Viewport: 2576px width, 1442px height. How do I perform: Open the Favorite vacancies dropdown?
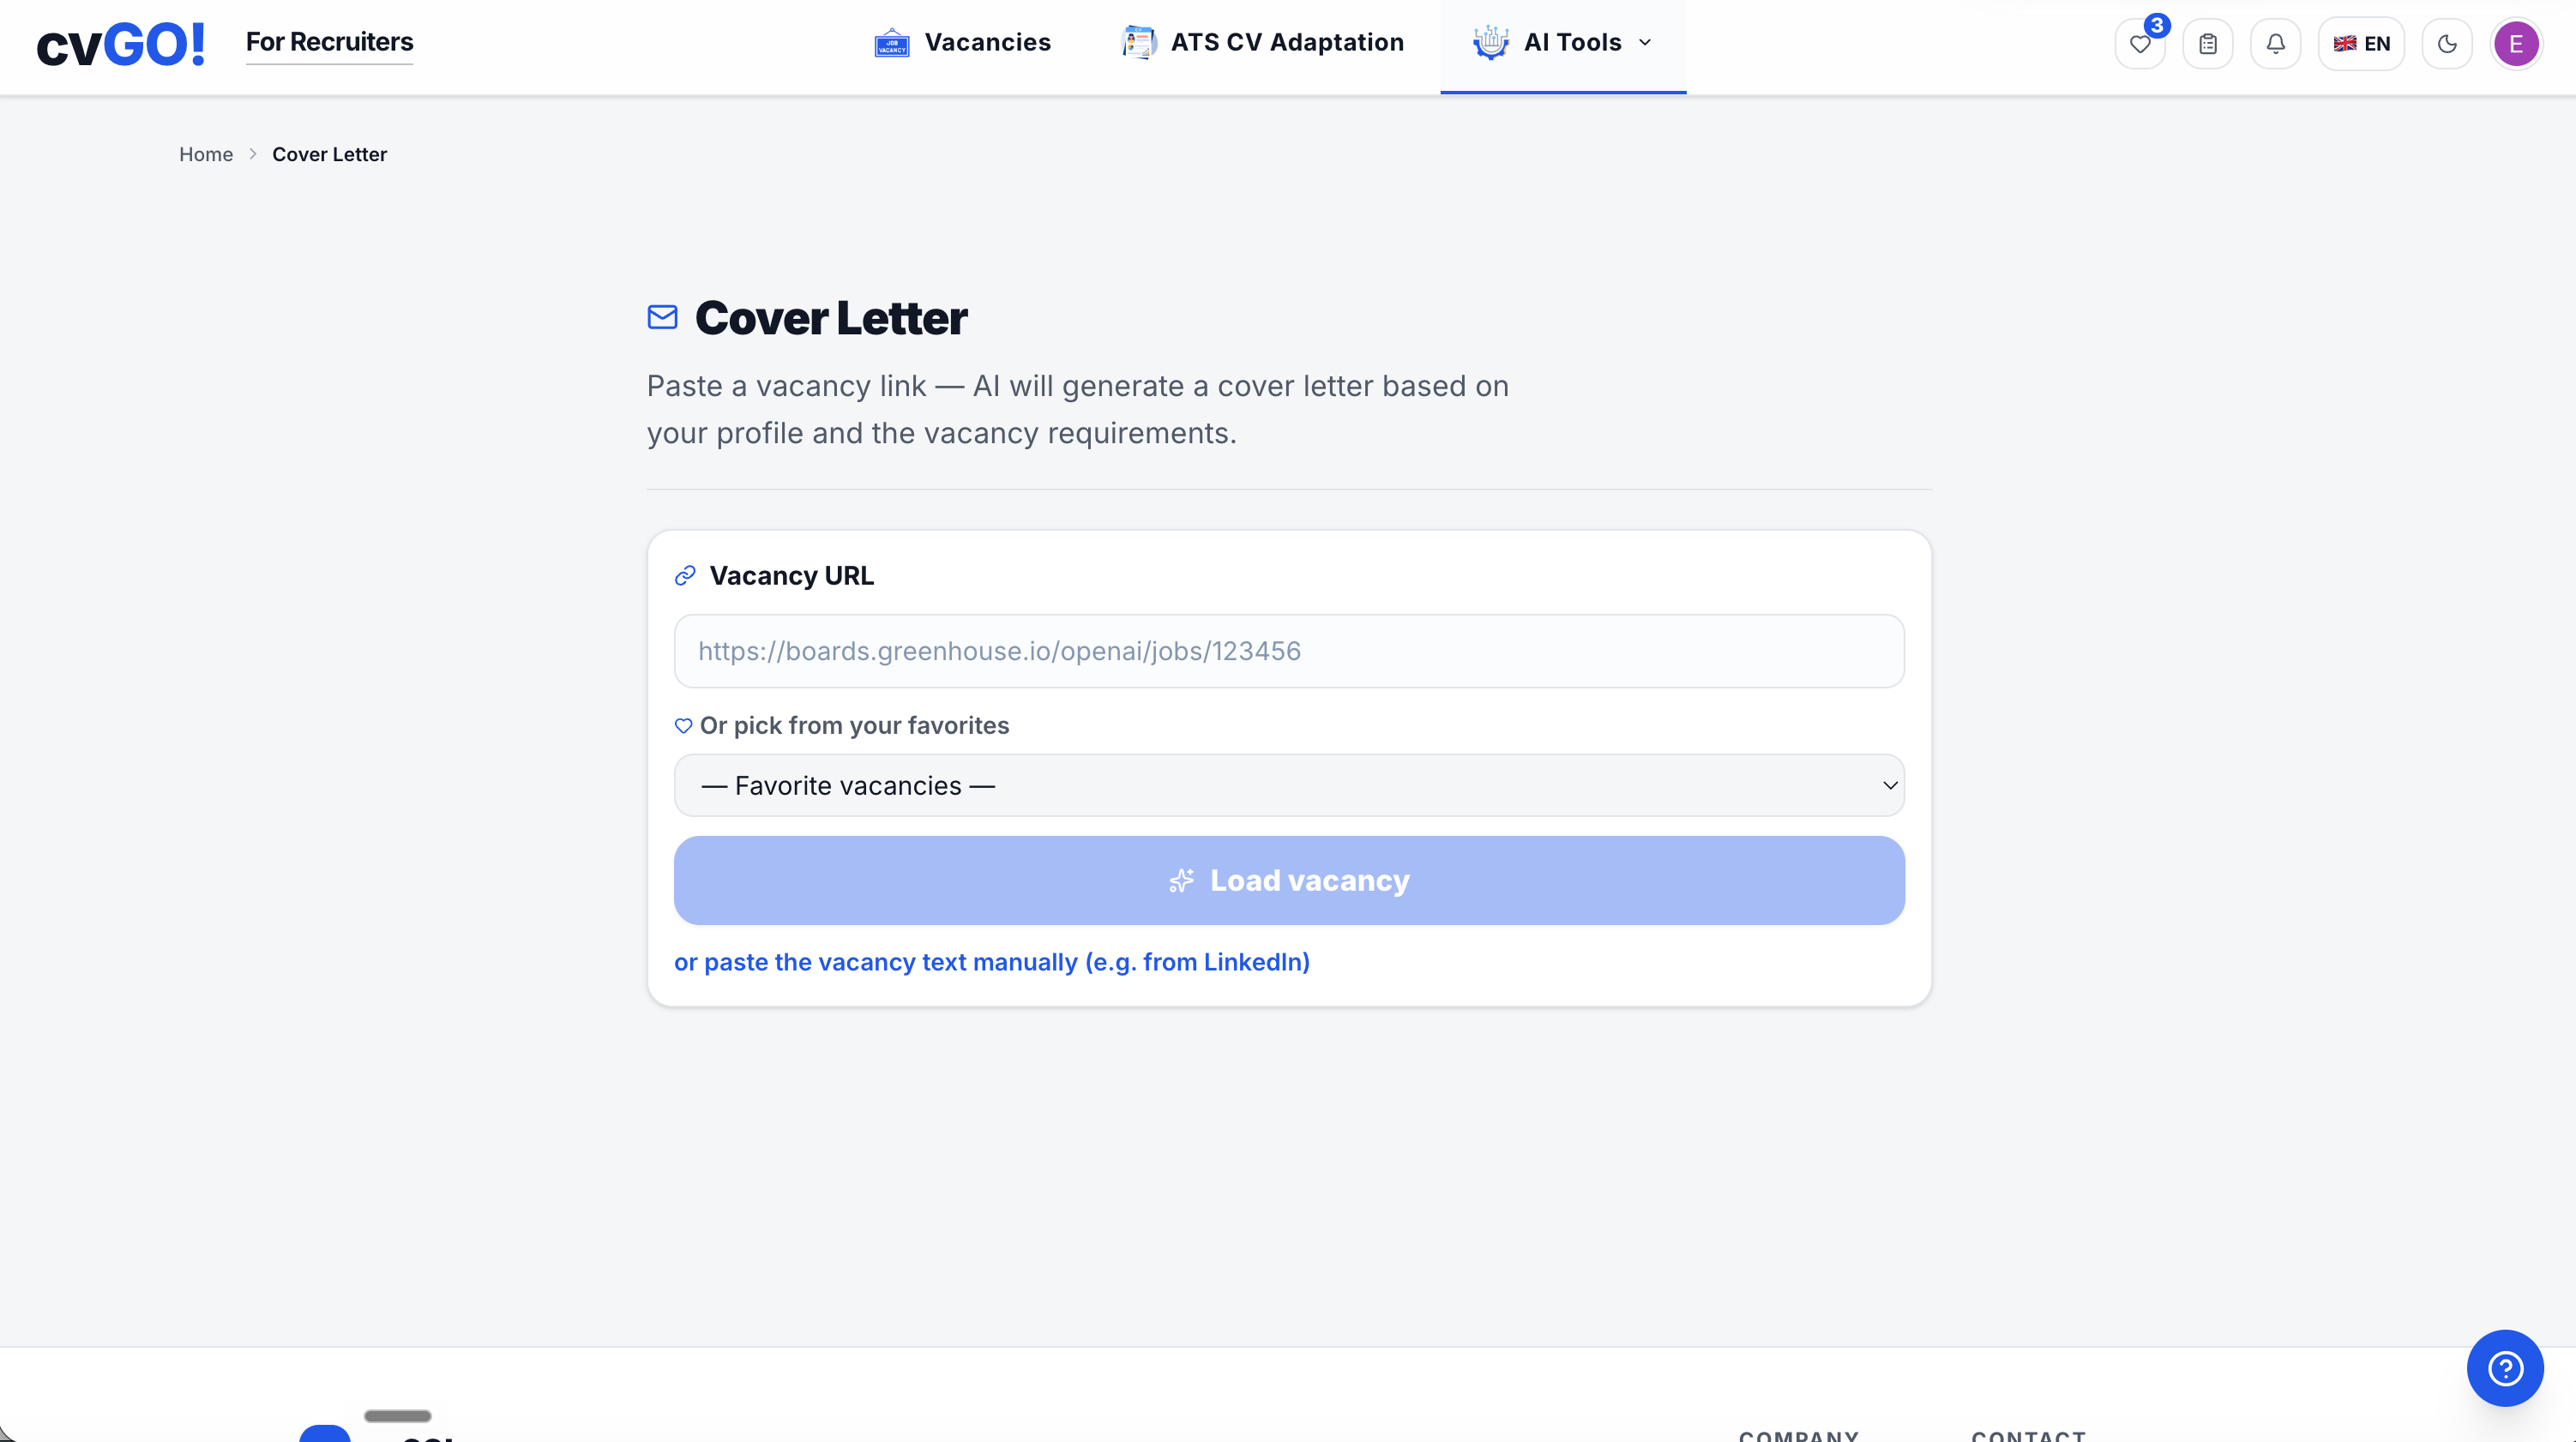pos(1289,785)
